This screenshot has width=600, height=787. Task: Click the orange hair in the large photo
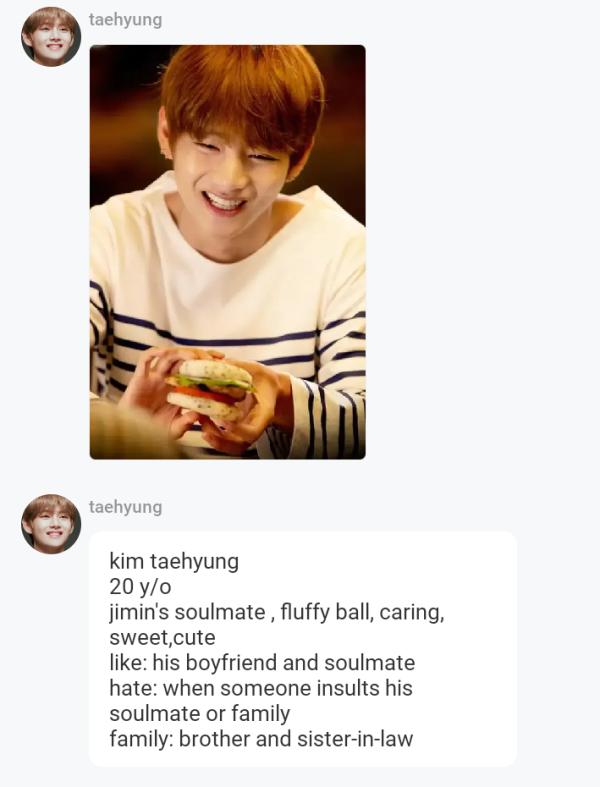241,93
